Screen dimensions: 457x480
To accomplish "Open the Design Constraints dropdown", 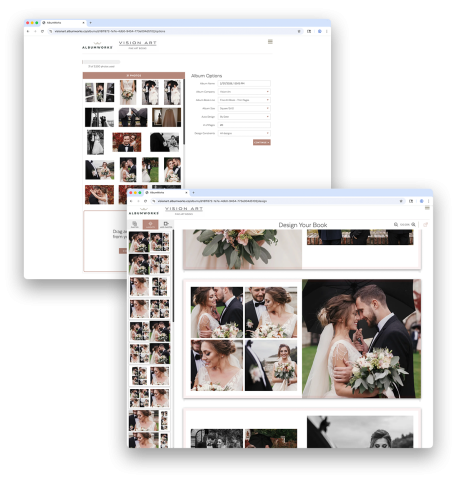I will (244, 133).
